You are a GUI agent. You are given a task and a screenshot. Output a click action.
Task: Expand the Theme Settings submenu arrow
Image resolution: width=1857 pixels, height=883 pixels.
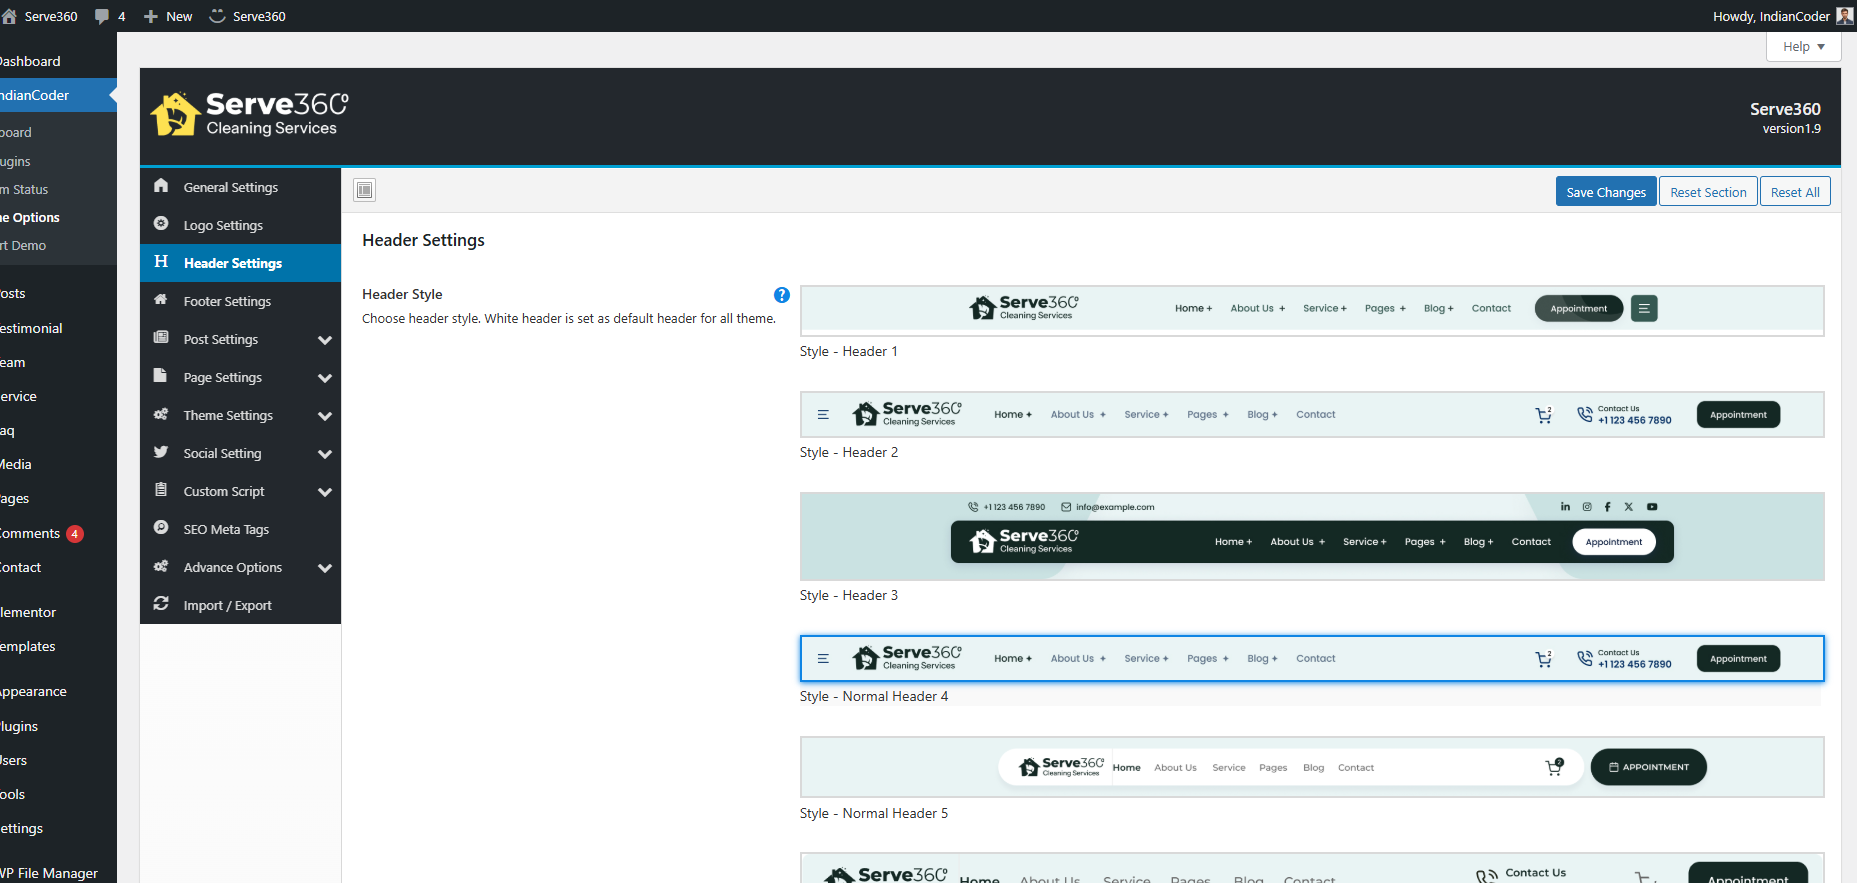tap(324, 416)
